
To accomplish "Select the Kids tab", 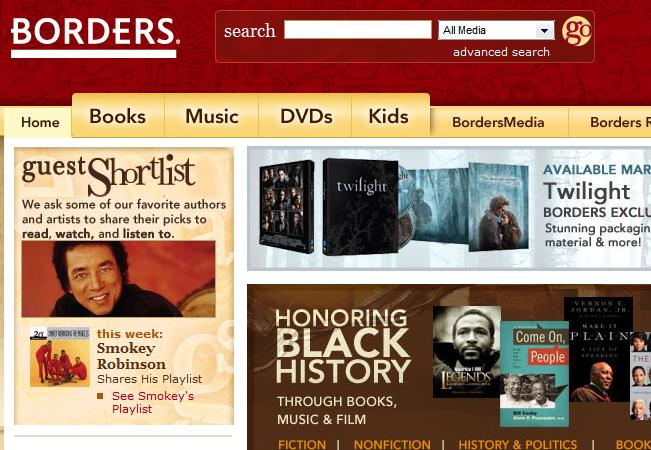I will (389, 116).
